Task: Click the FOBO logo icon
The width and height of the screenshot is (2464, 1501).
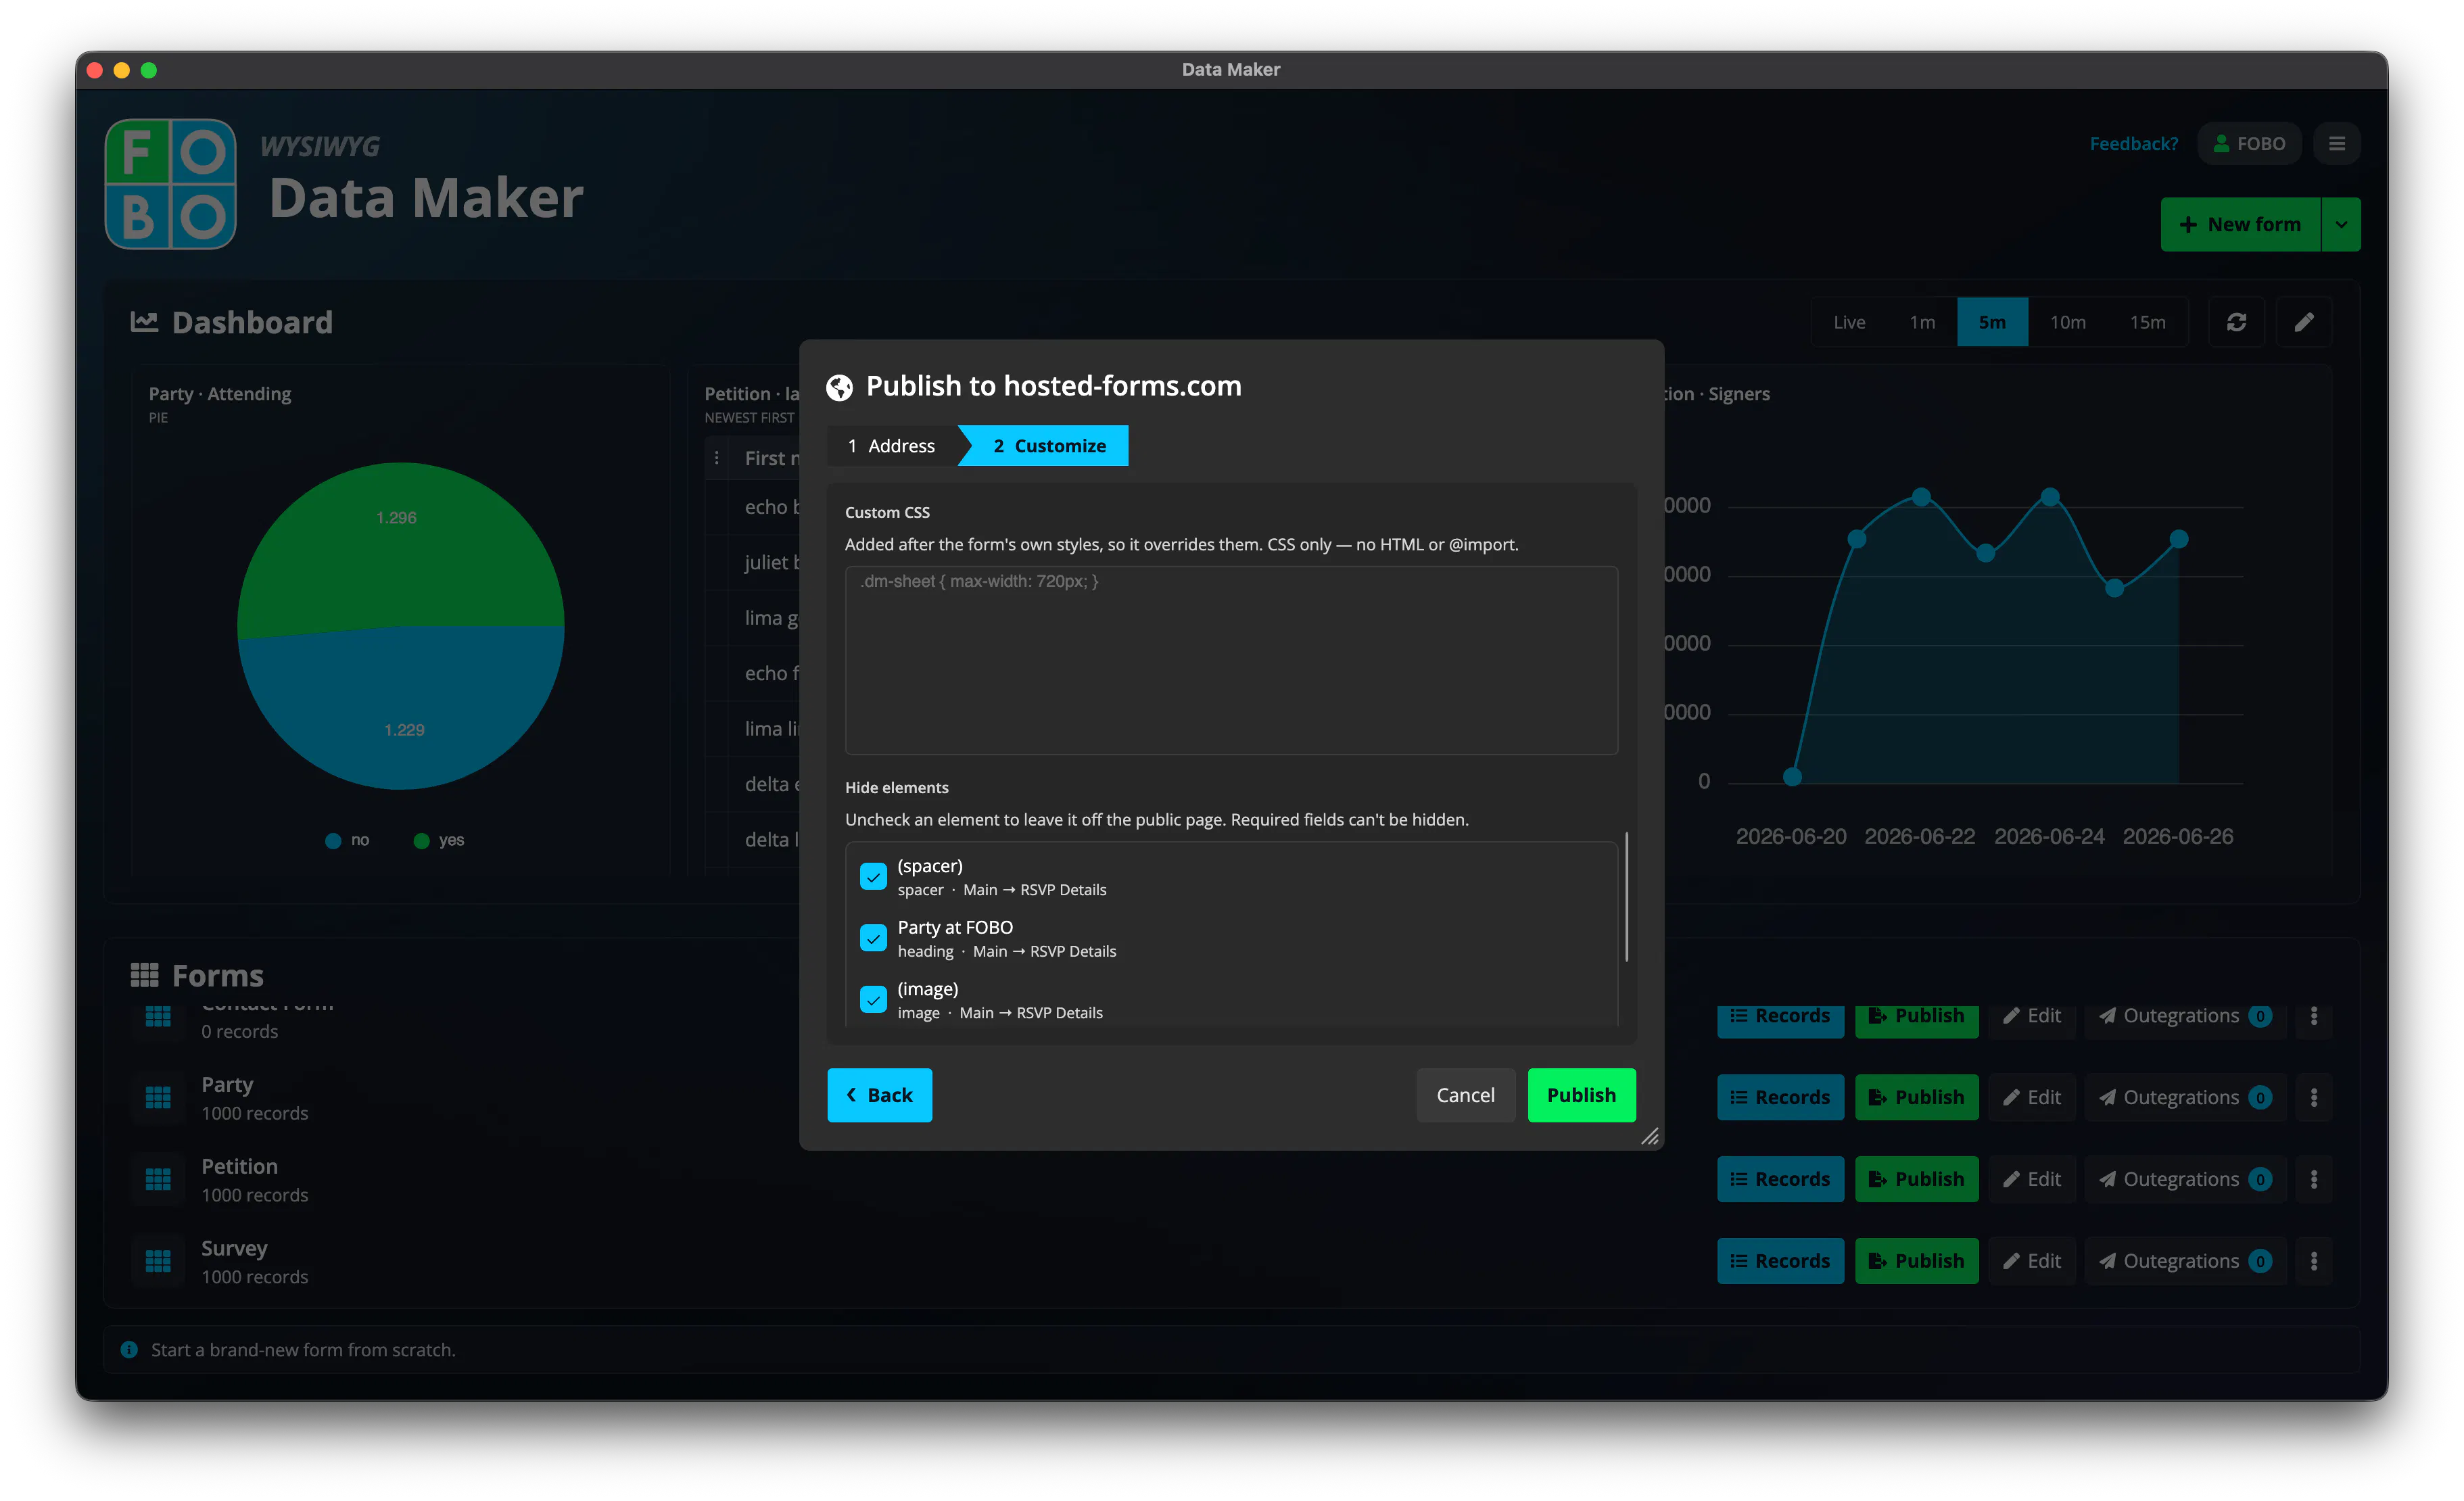Action: (171, 184)
